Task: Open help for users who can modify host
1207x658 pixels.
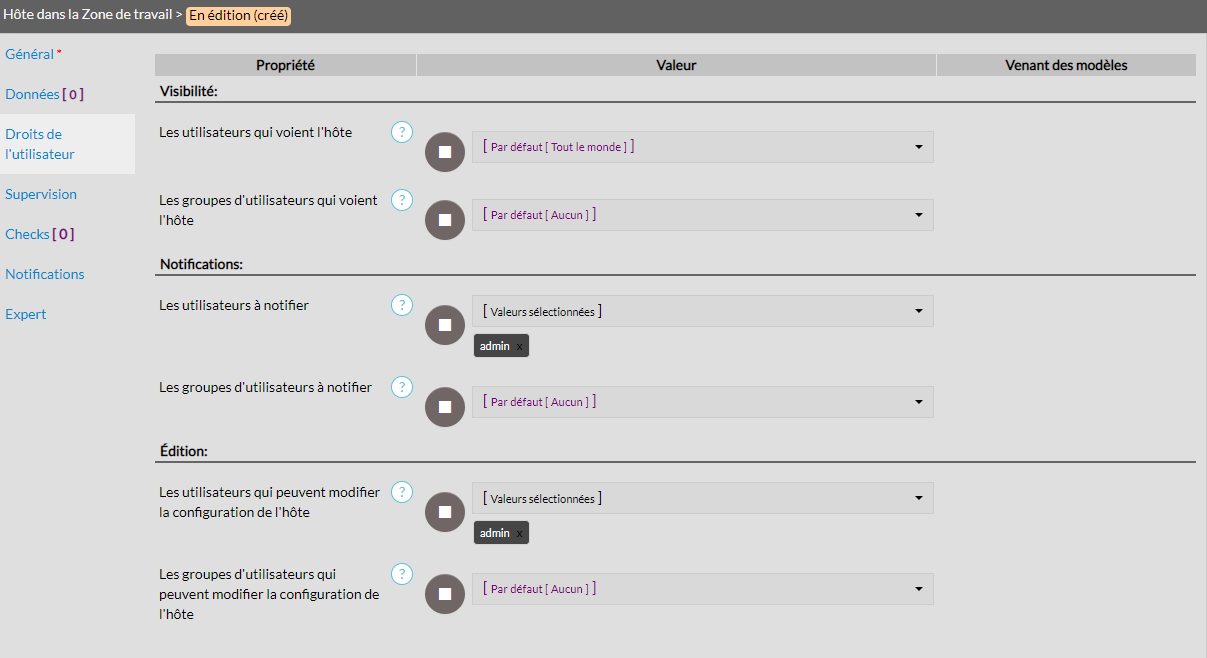Action: click(401, 492)
